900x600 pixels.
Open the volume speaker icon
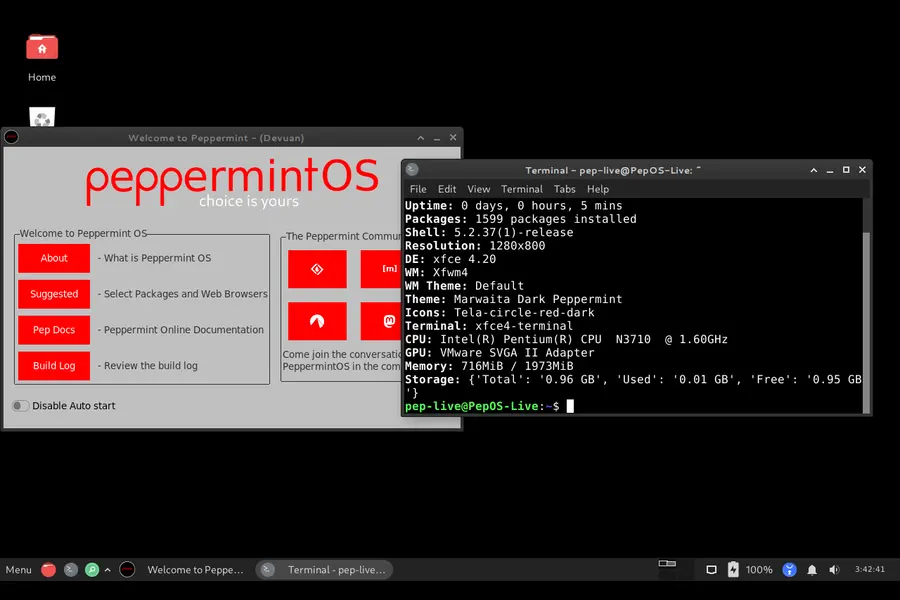834,570
